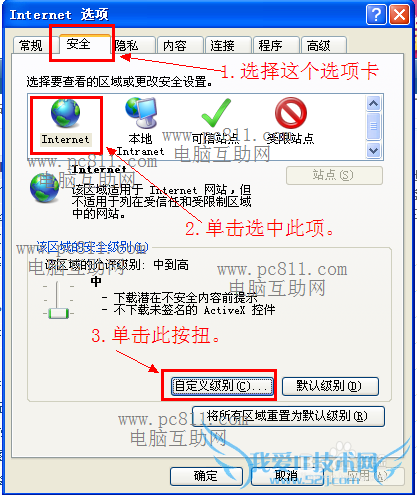Click the zone list scroll down arrow
The height and width of the screenshot is (495, 417).
(373, 150)
